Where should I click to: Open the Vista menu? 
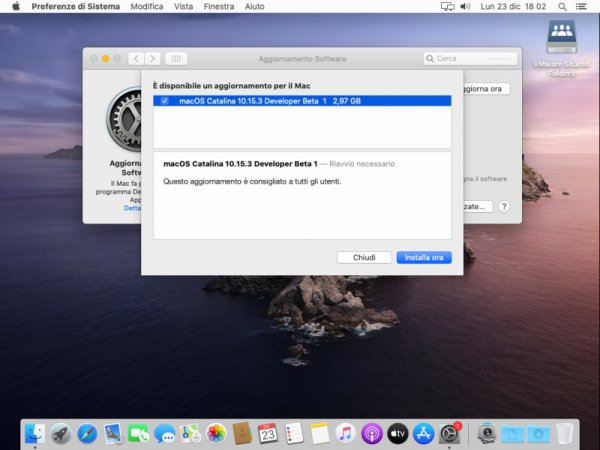click(x=183, y=7)
